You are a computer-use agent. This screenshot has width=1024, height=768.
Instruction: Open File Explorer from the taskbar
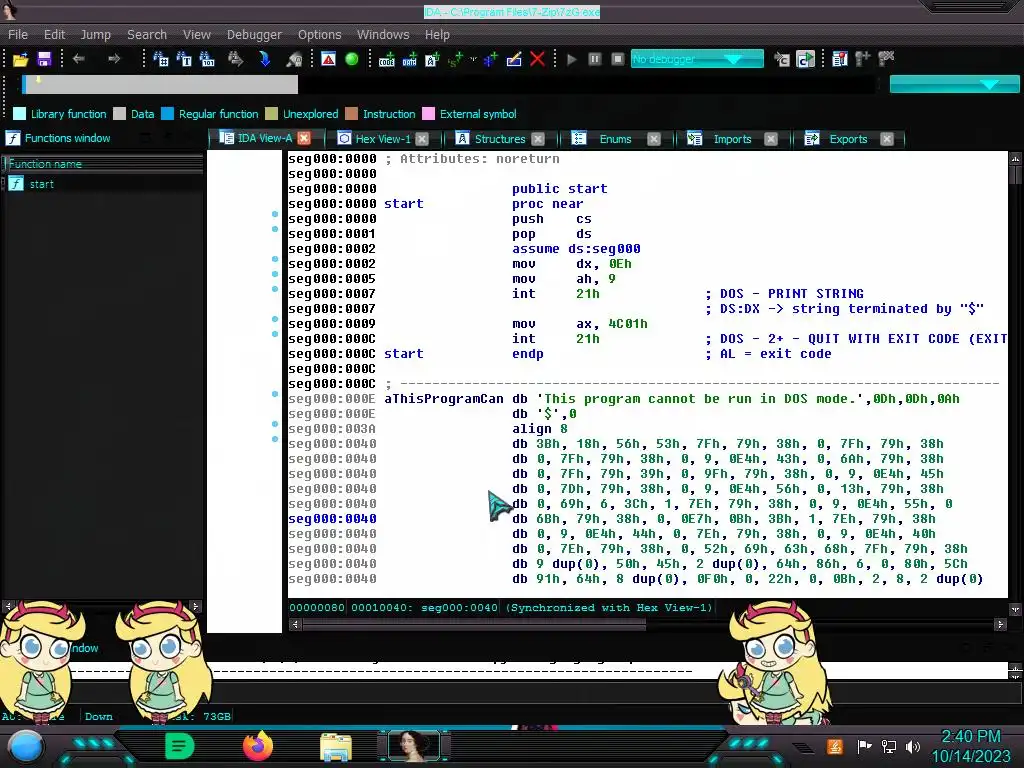336,748
